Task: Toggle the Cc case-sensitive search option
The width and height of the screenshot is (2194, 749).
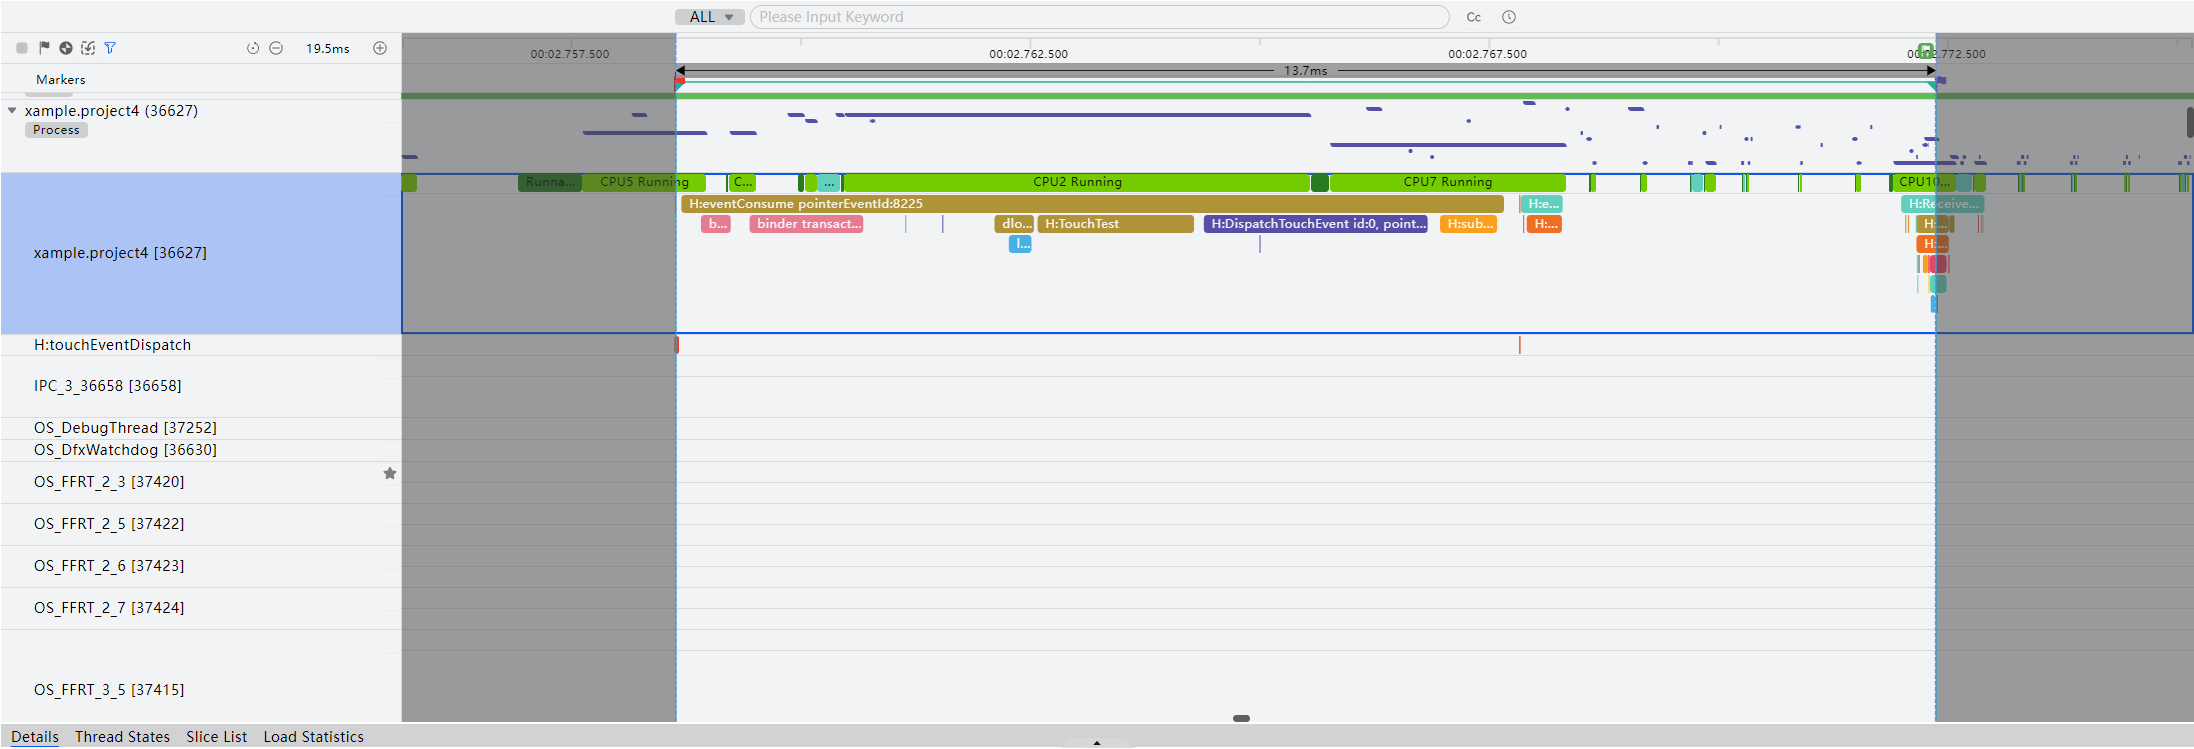Action: [1473, 17]
